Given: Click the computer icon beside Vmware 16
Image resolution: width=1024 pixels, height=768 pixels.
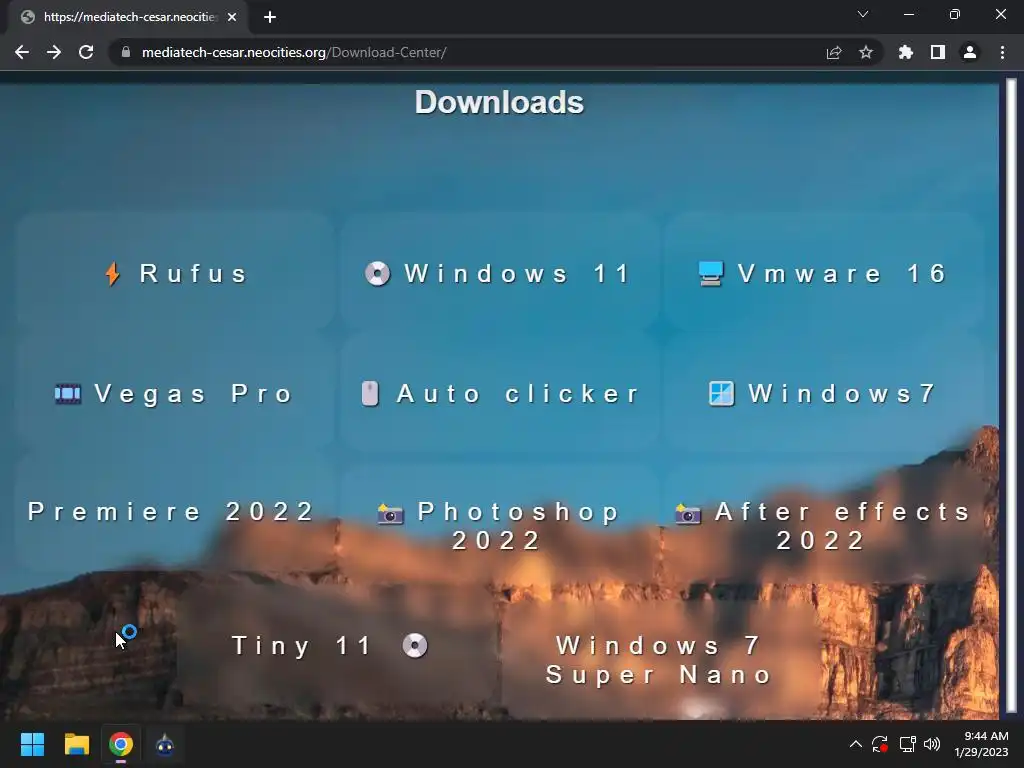Looking at the screenshot, I should click(x=711, y=274).
